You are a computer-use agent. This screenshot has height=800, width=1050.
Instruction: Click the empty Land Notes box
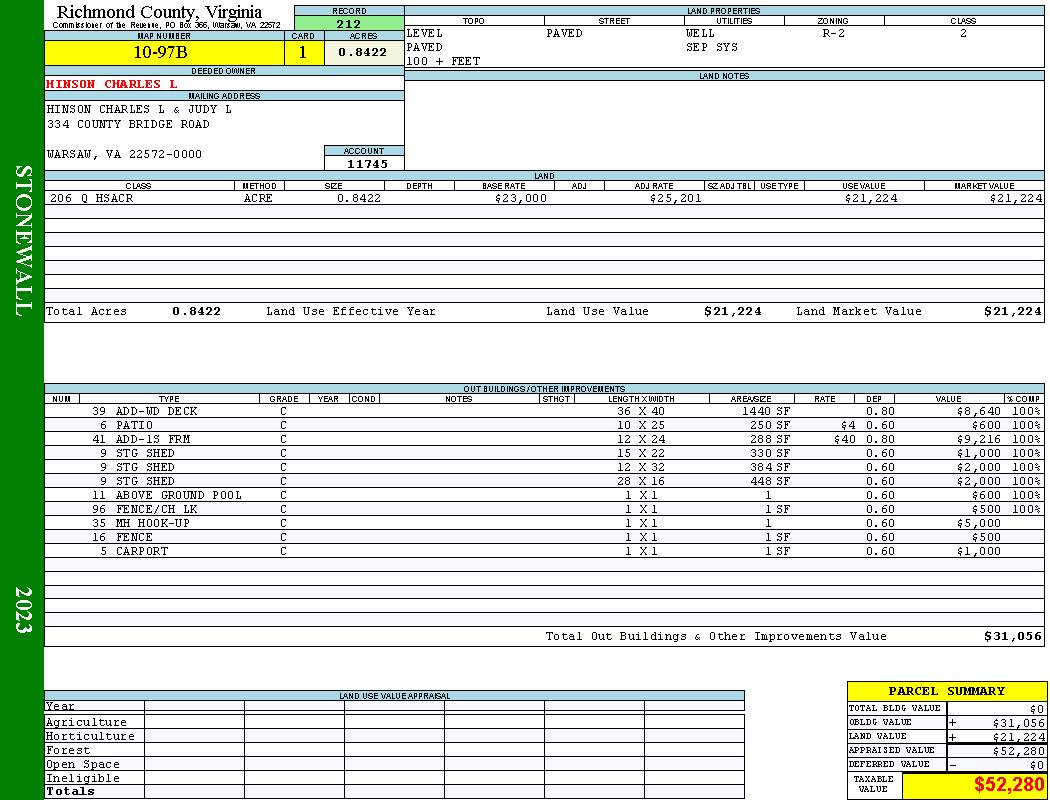(x=725, y=125)
